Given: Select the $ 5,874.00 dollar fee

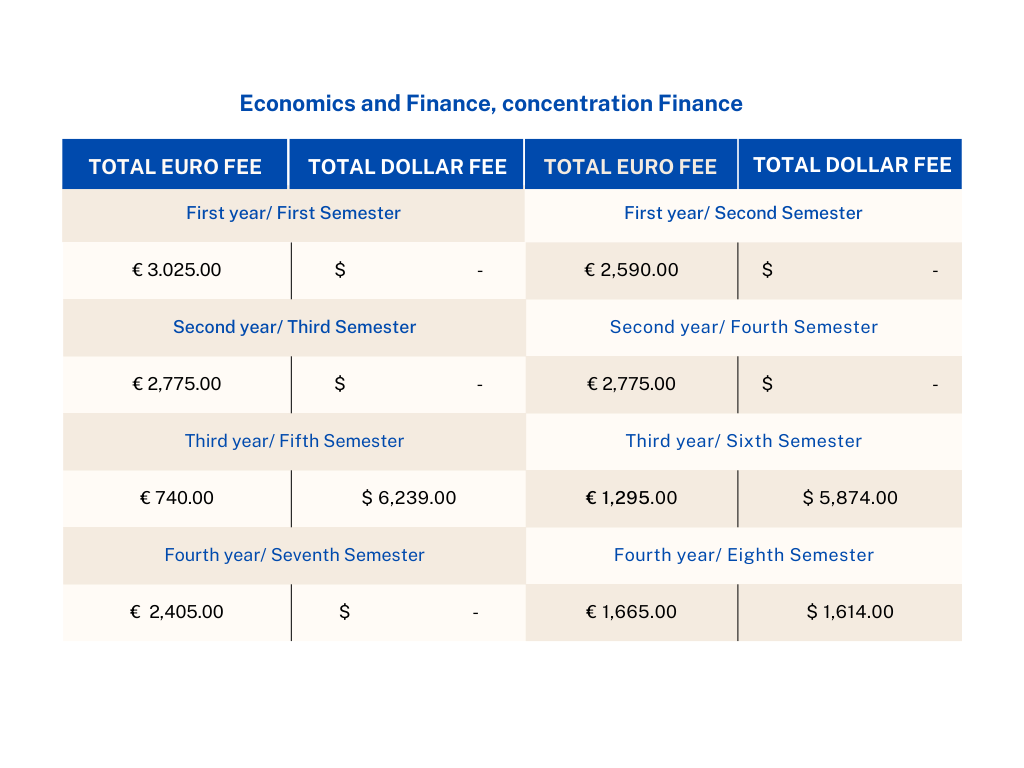Looking at the screenshot, I should 850,498.
